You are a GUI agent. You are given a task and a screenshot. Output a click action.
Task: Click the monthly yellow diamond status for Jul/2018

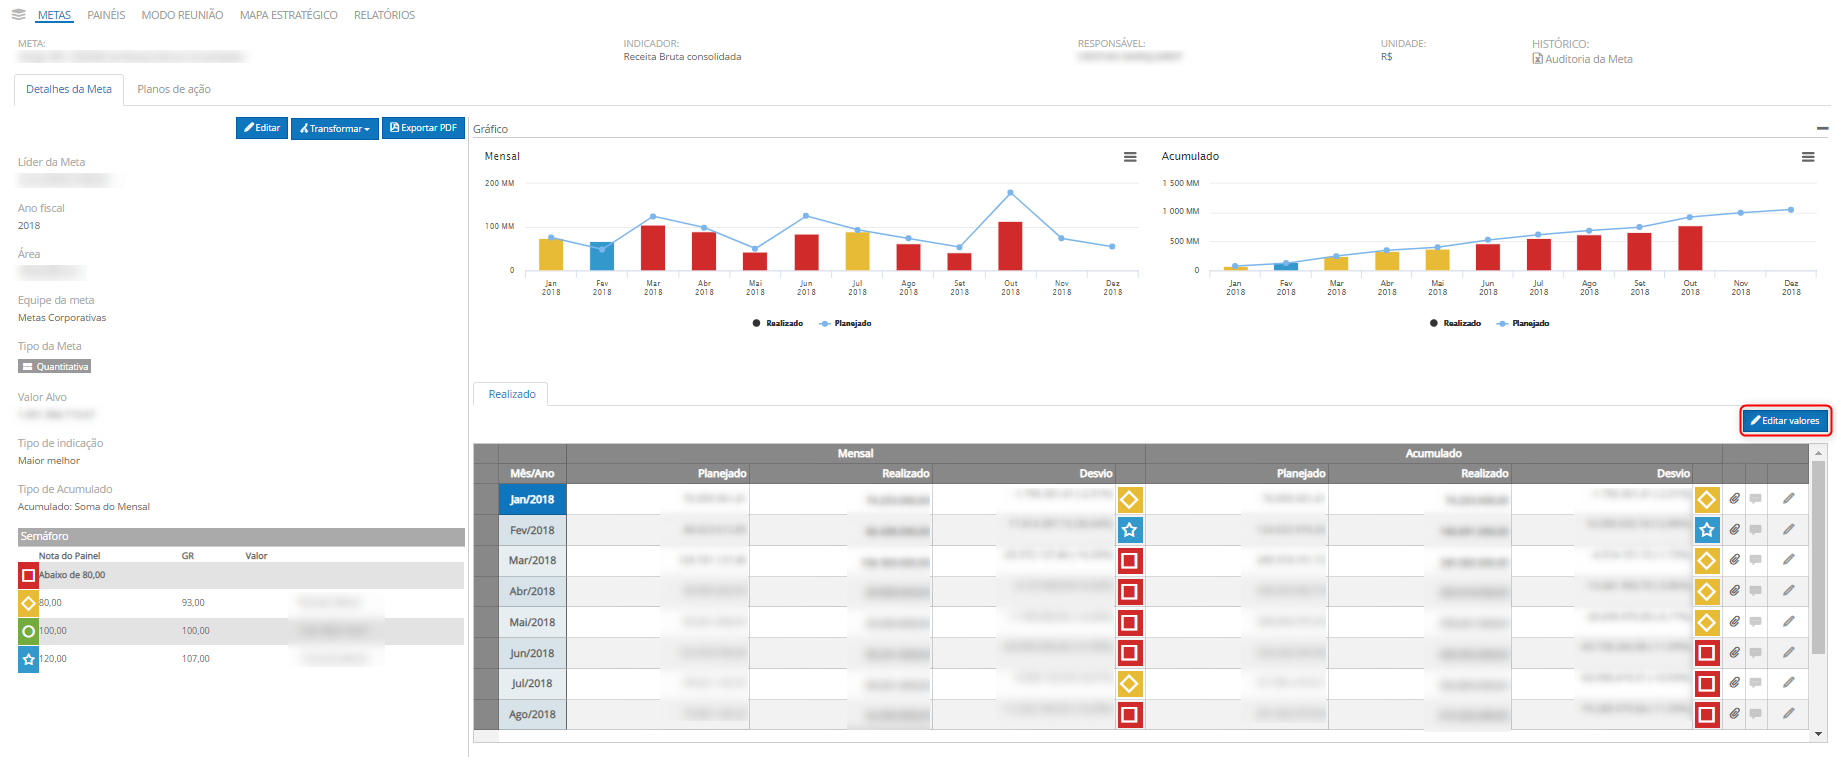pos(1130,684)
